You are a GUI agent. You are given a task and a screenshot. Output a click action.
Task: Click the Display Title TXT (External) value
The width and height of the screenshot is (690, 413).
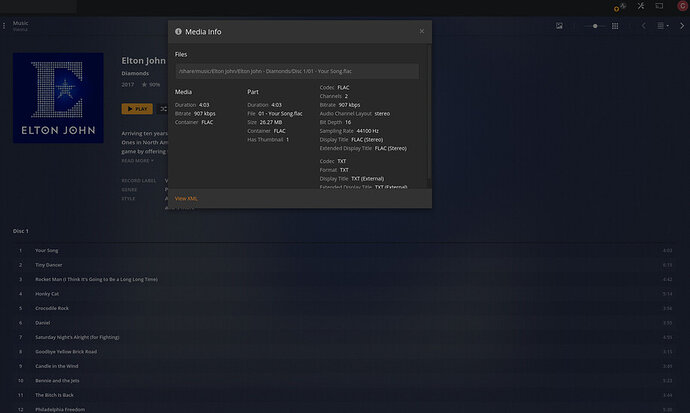[x=367, y=179]
